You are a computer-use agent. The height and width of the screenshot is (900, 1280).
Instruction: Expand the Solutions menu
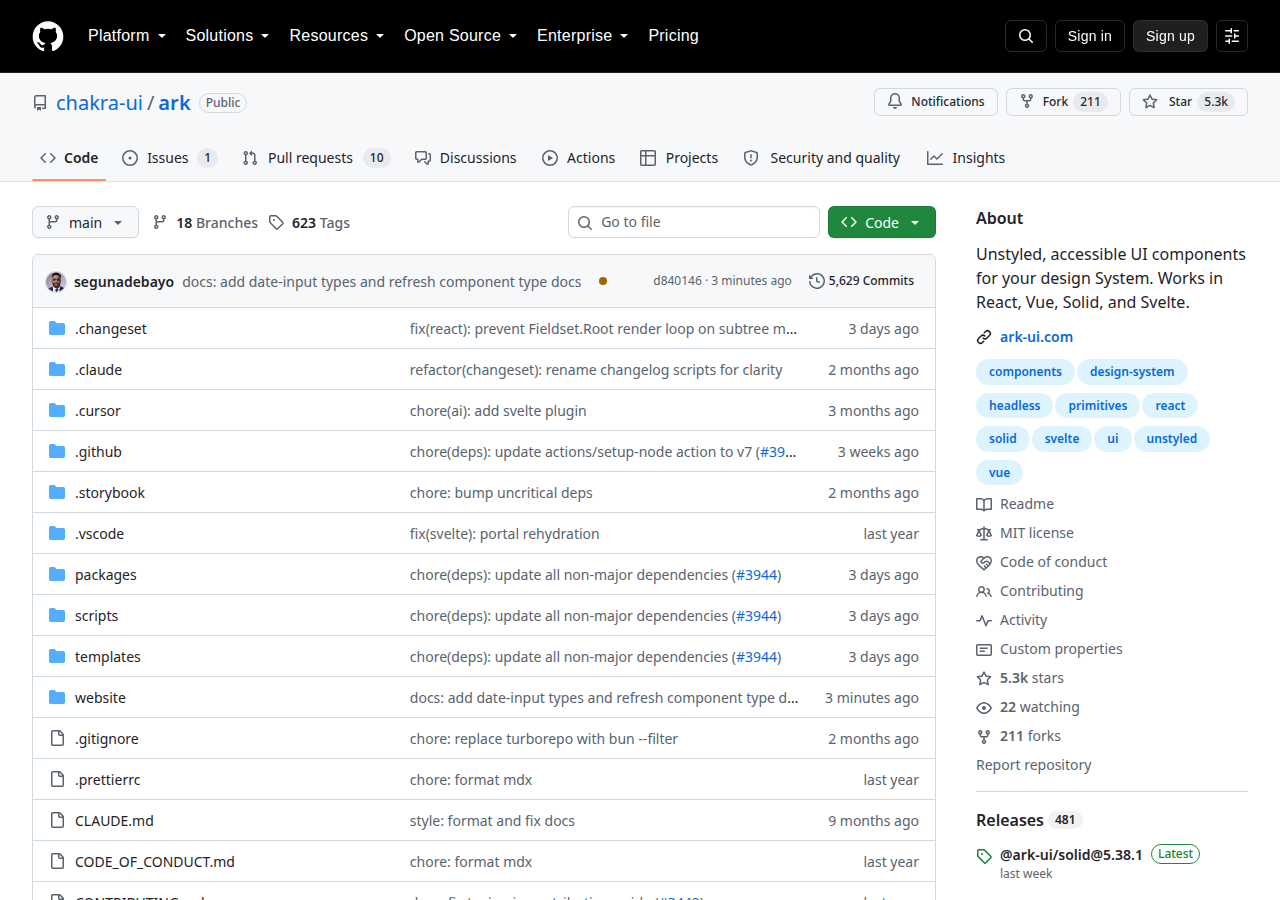pyautogui.click(x=227, y=36)
